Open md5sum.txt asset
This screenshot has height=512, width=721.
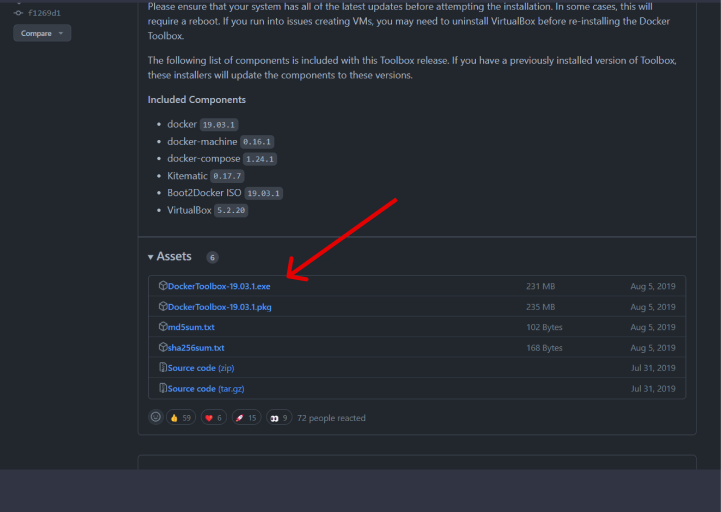[x=191, y=327]
